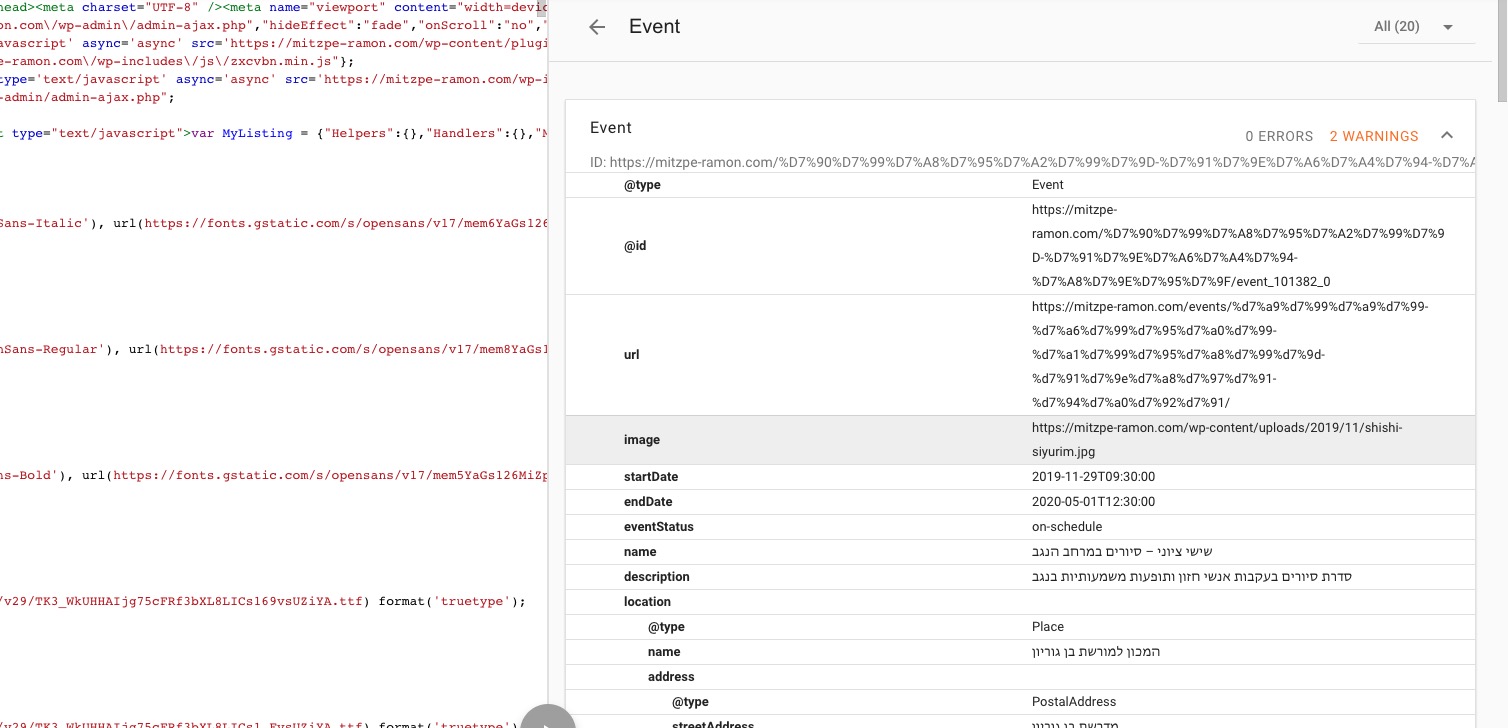Select the image property row
Viewport: 1508px width, 728px height.
[1019, 440]
